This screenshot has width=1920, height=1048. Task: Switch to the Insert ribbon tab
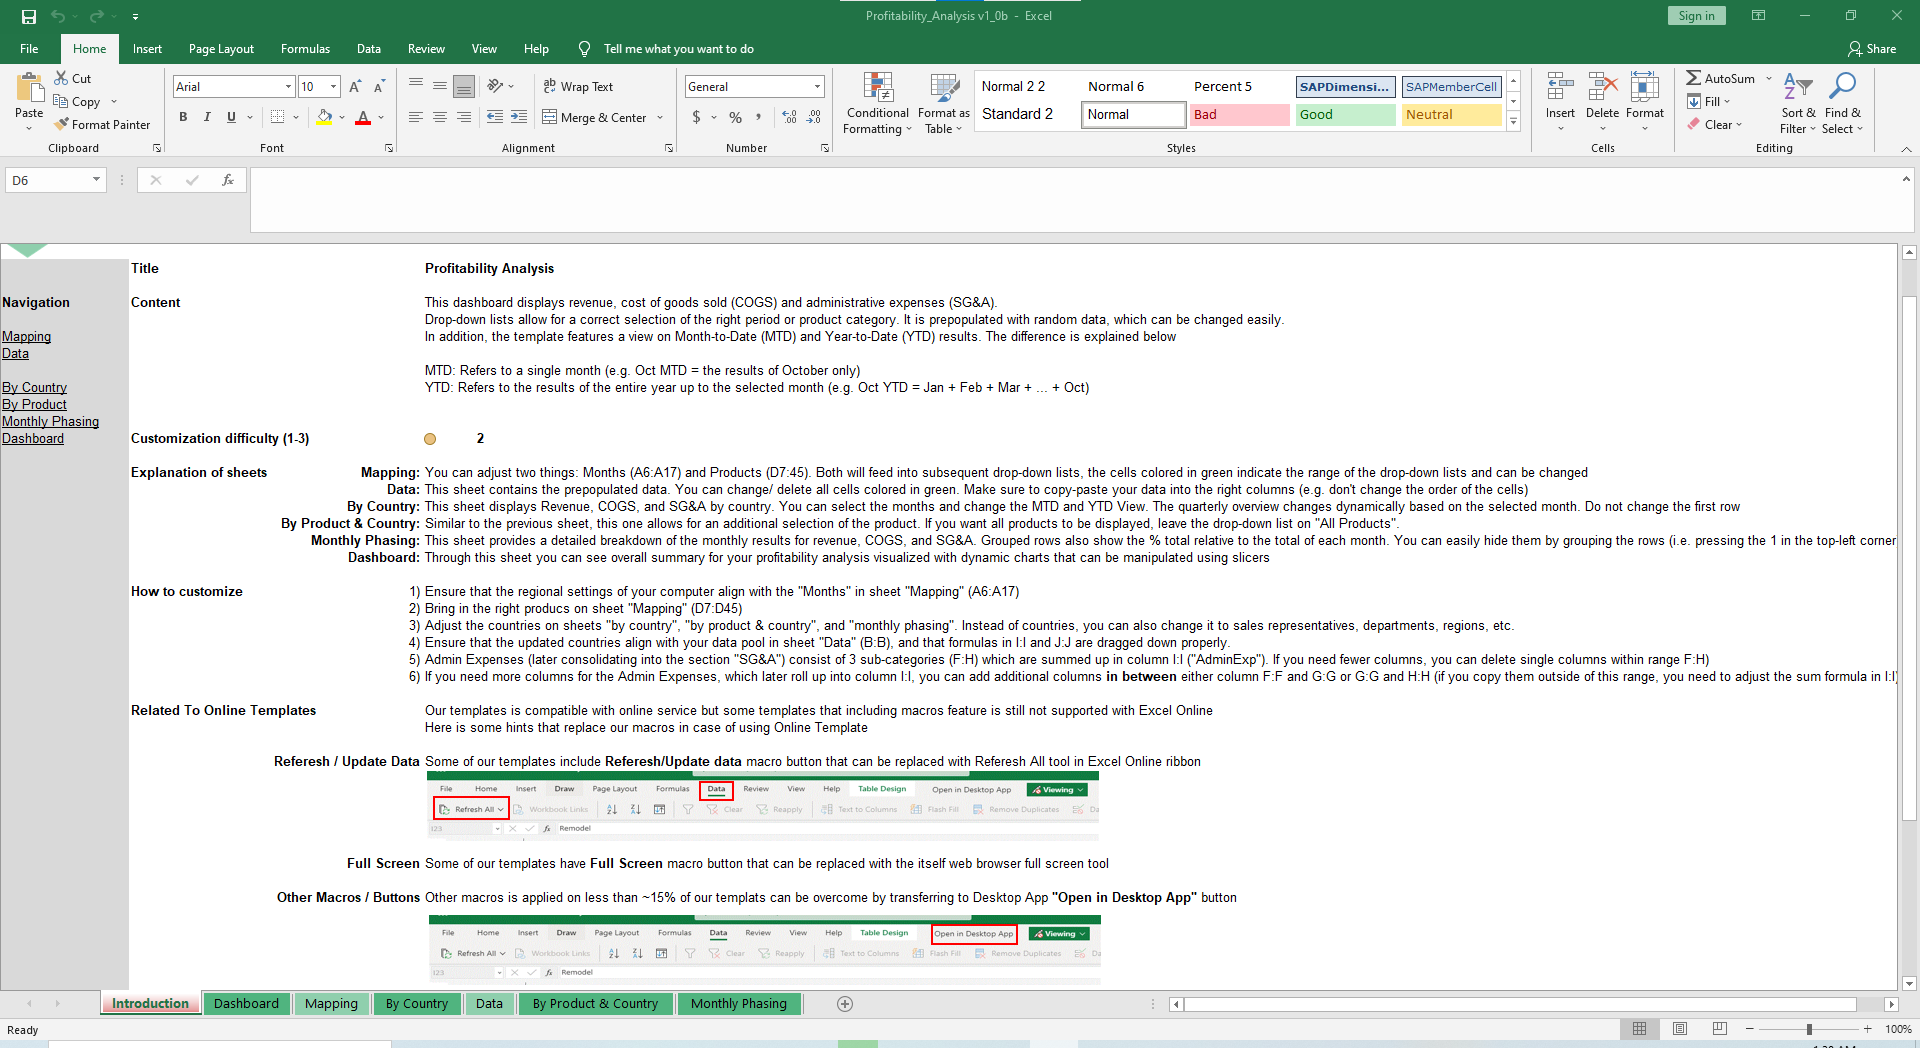(x=147, y=49)
